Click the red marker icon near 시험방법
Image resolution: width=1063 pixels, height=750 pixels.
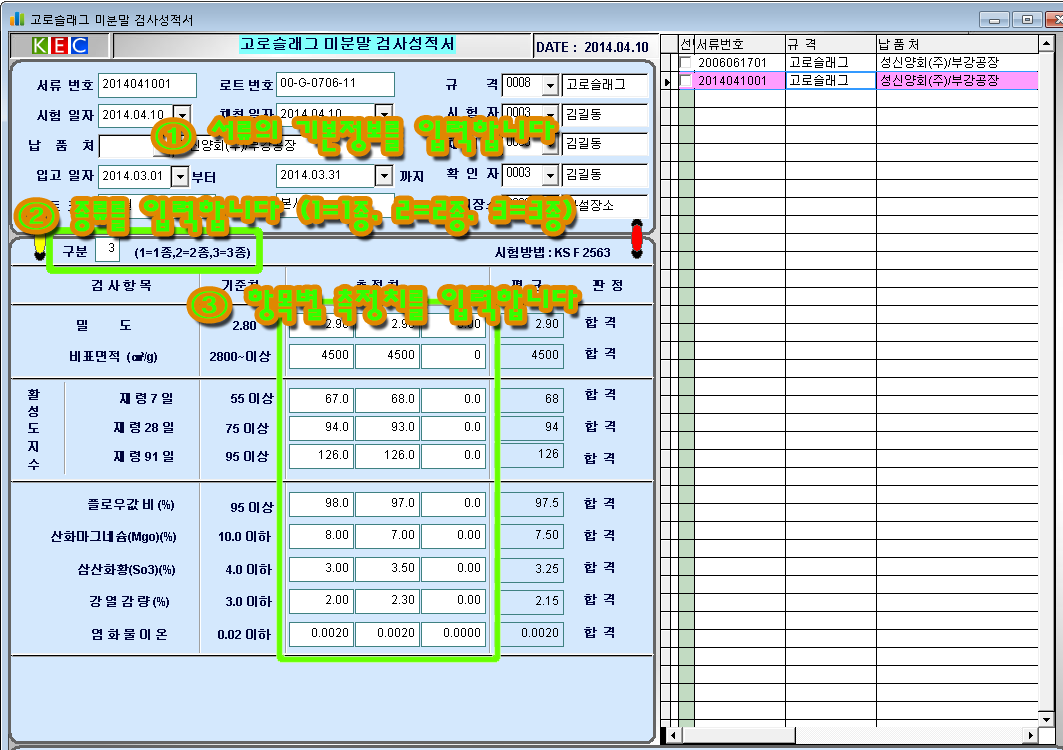(637, 238)
